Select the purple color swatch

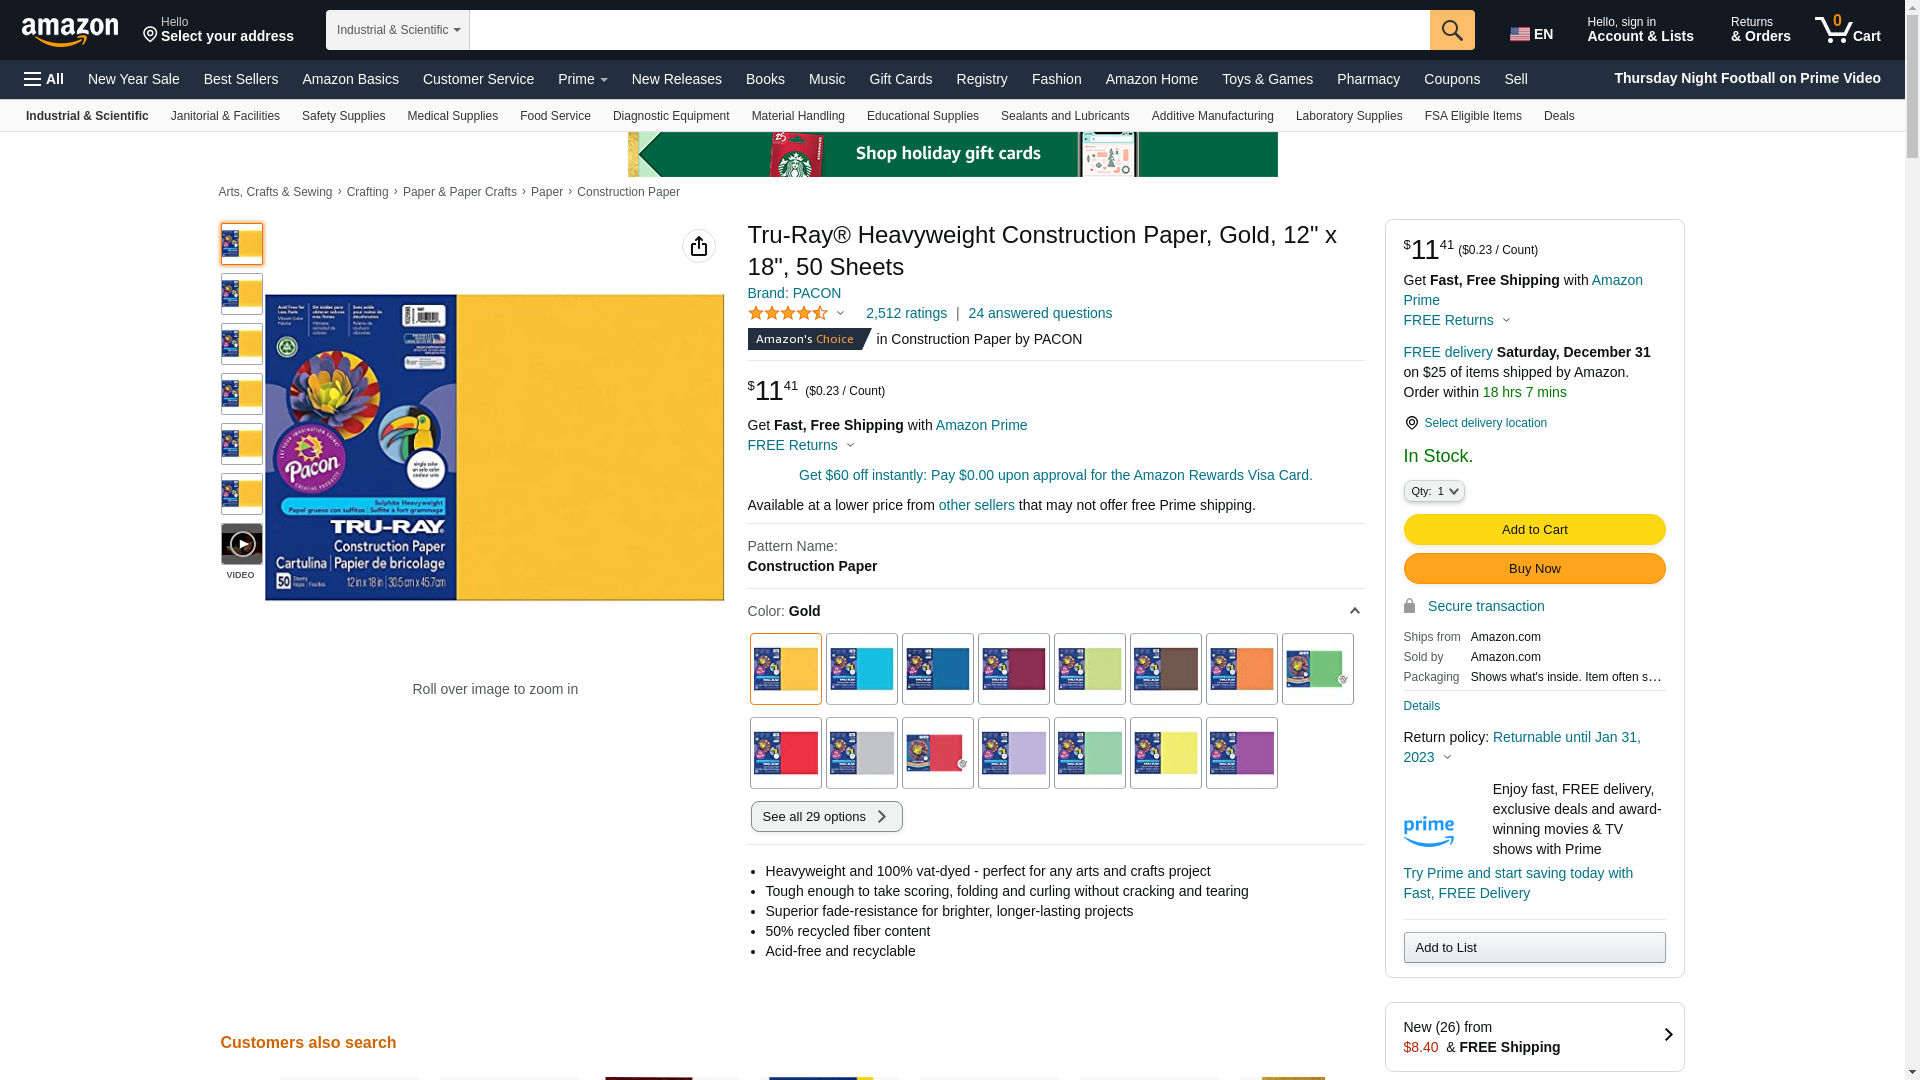coord(1241,753)
